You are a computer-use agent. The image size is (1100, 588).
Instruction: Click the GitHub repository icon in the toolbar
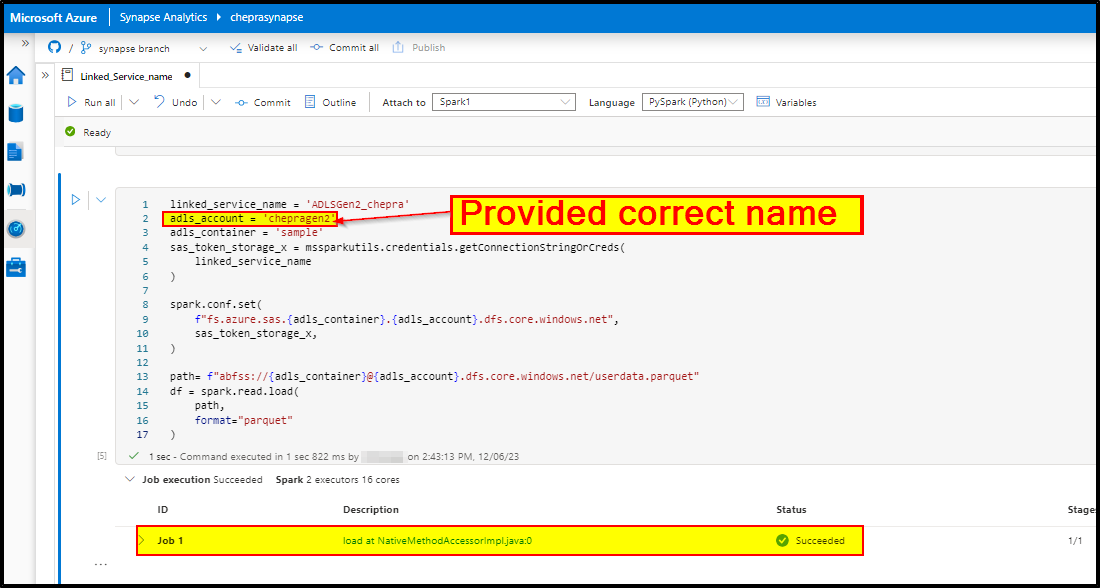[x=53, y=47]
